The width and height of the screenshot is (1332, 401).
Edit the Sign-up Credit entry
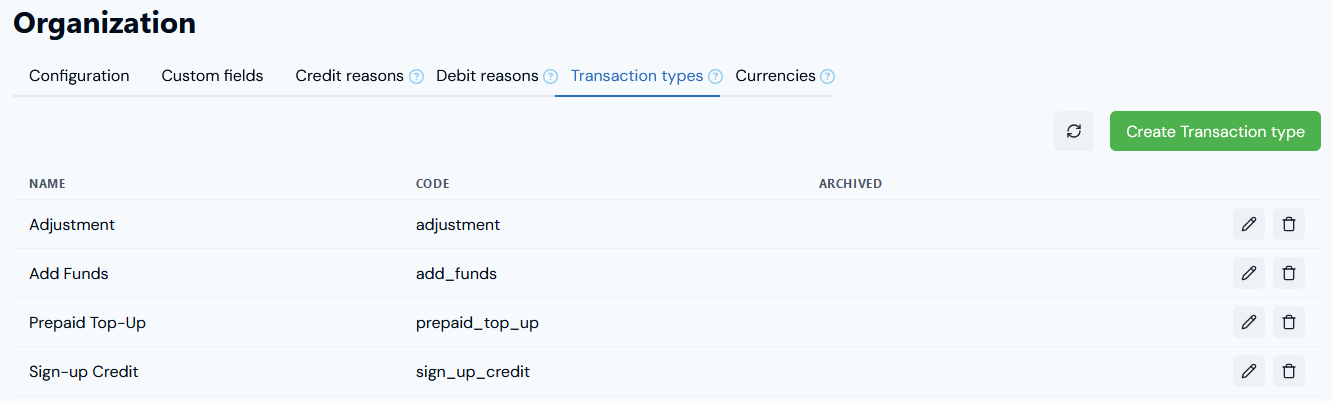pos(1248,371)
